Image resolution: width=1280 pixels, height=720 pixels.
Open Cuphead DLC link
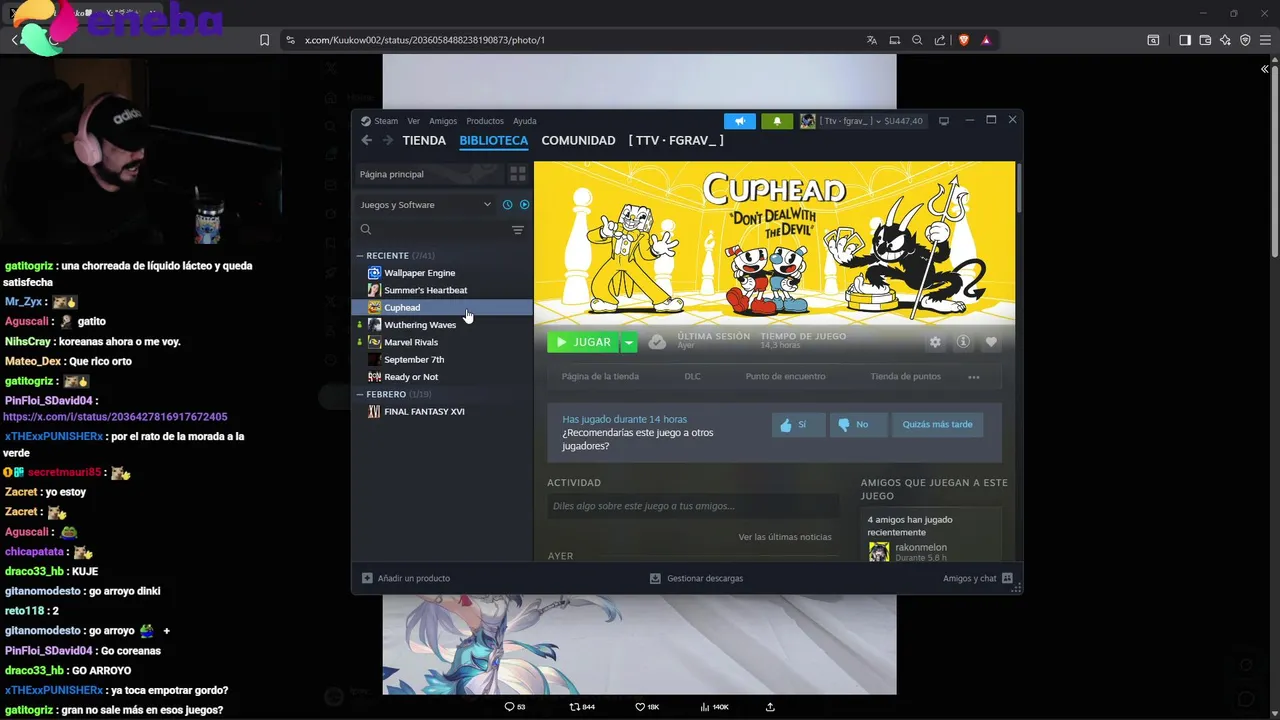click(693, 377)
